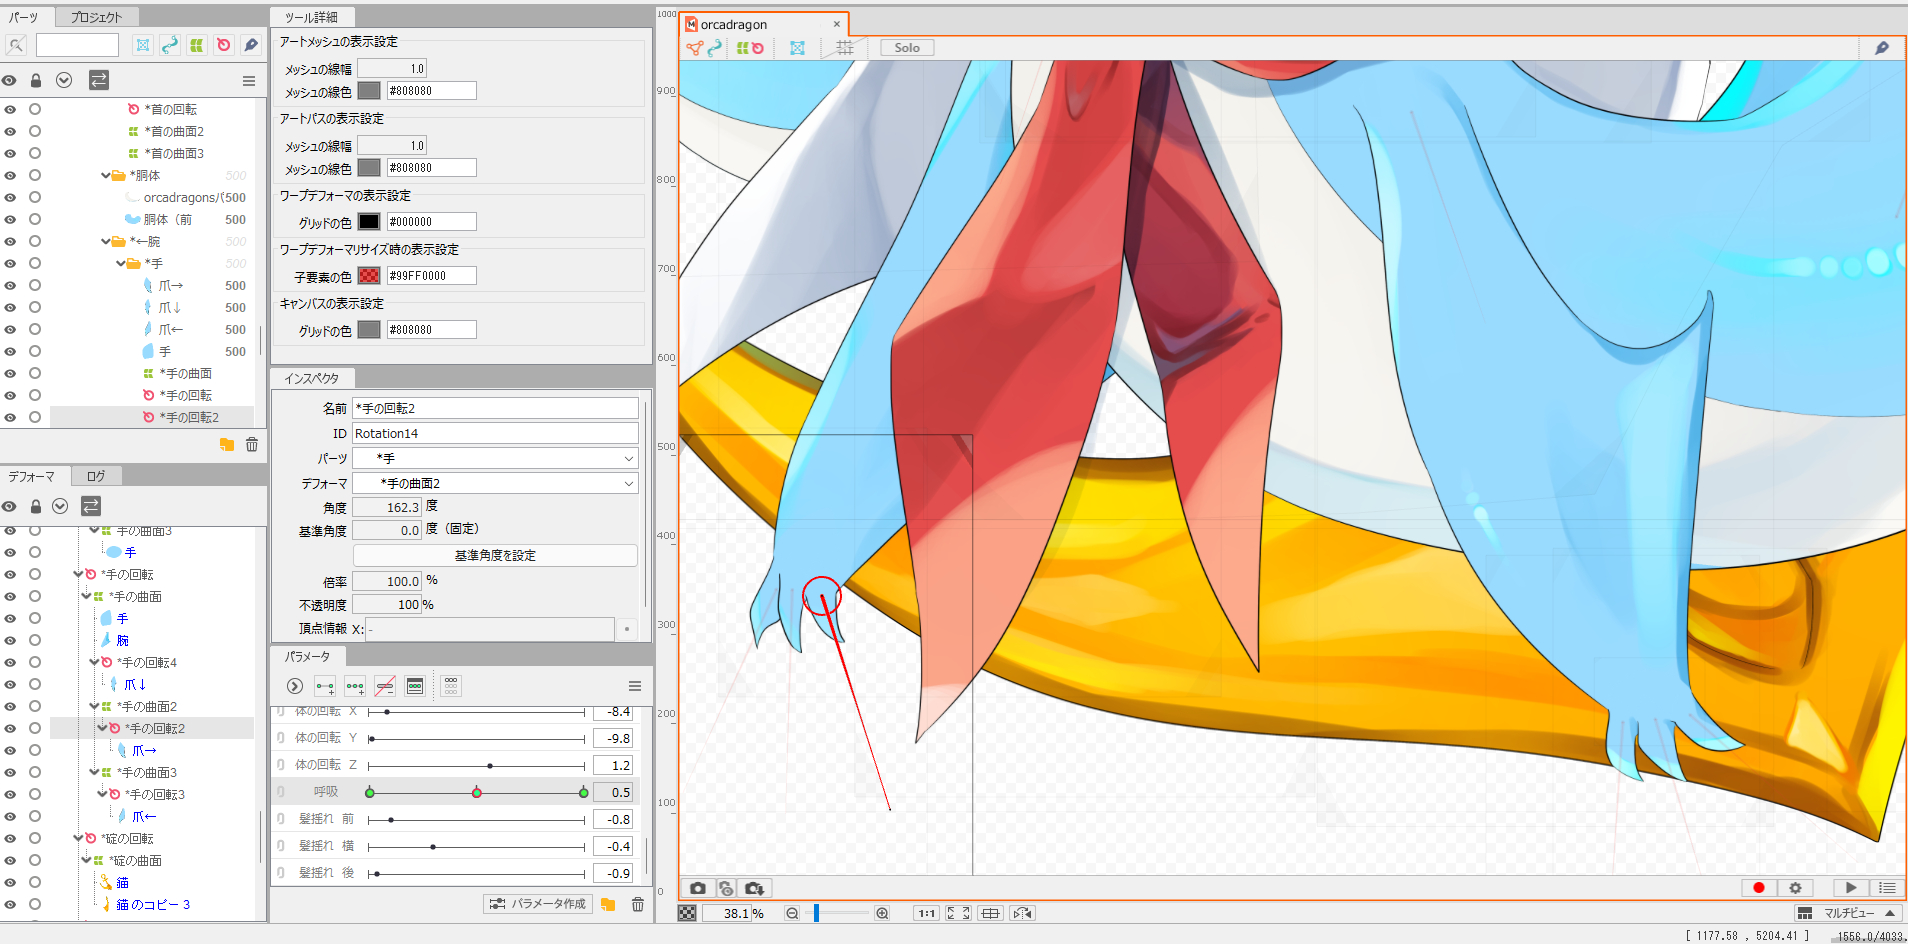Click the 呼吸 parameter value field
Viewport: 1908px width, 944px height.
[x=613, y=792]
